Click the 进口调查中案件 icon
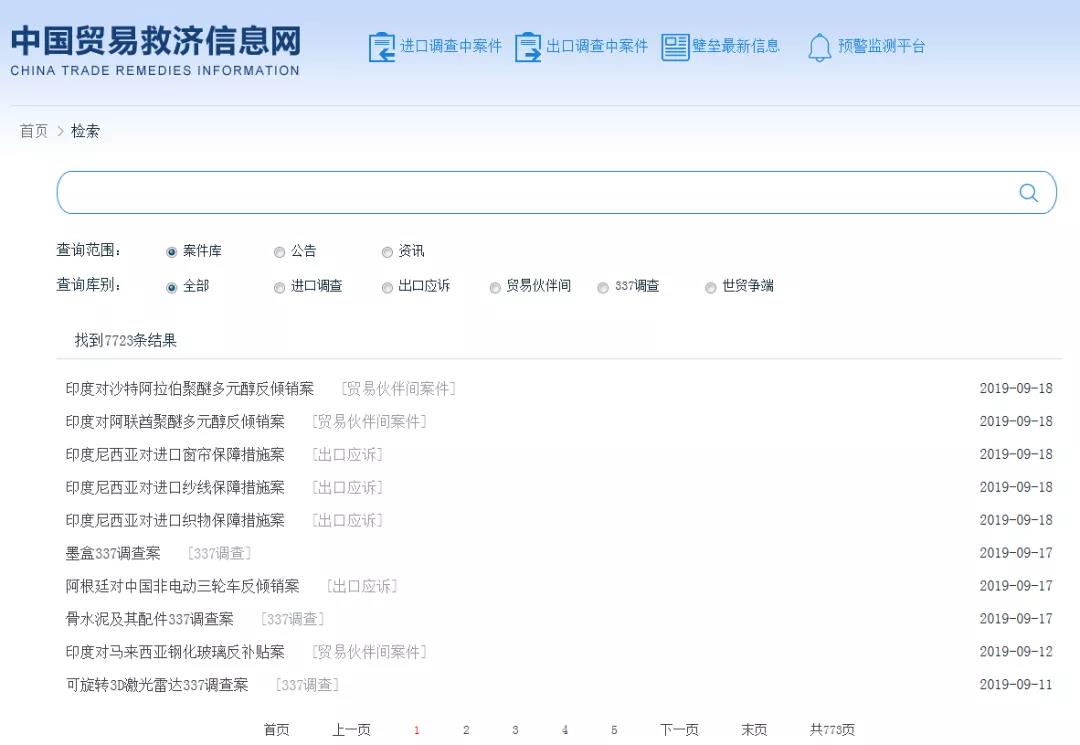This screenshot has width=1080, height=745. pos(383,45)
